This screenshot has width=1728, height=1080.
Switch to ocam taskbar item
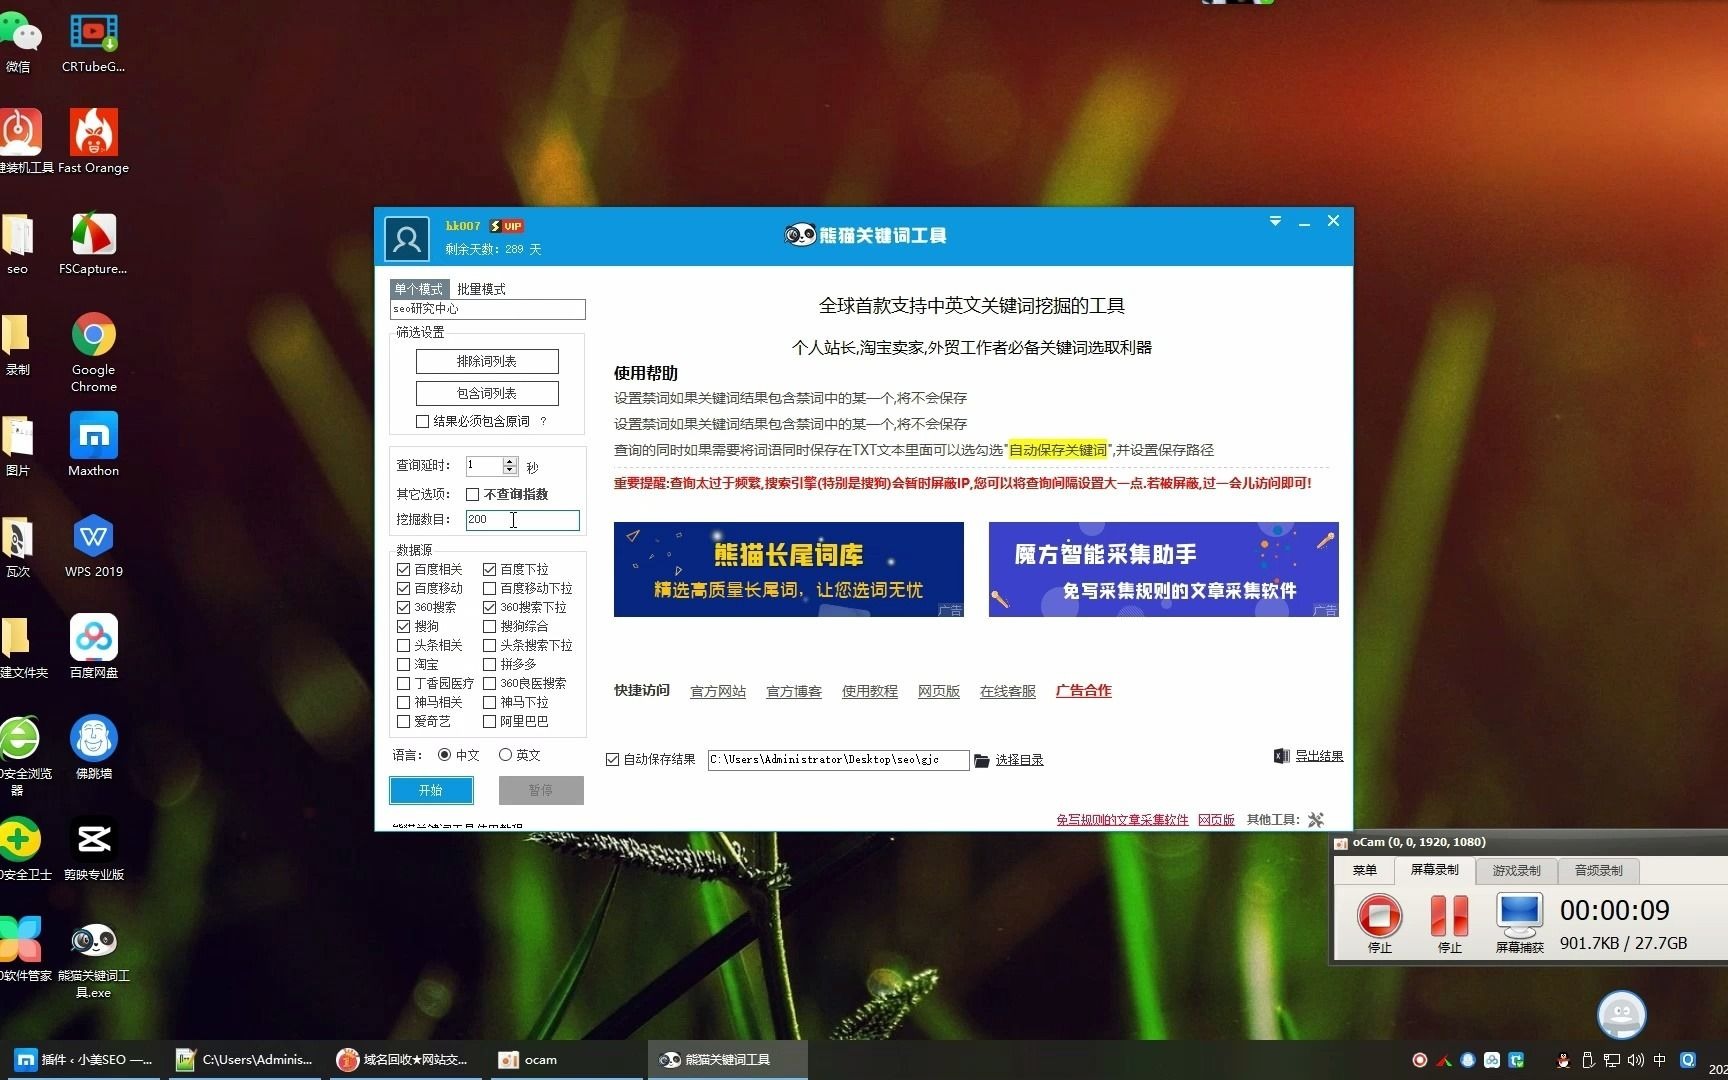click(565, 1060)
